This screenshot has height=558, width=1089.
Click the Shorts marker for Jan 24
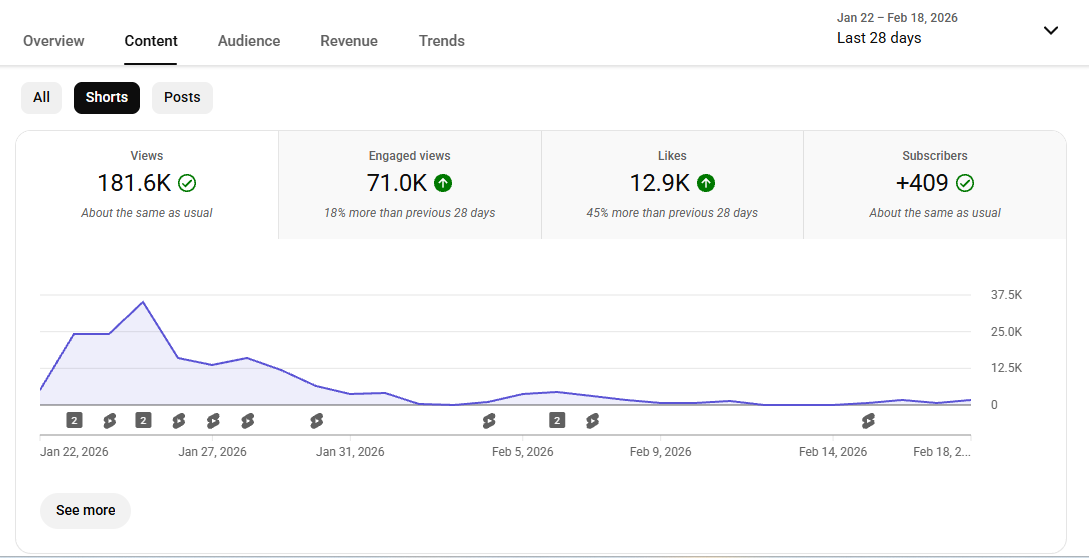(x=109, y=421)
